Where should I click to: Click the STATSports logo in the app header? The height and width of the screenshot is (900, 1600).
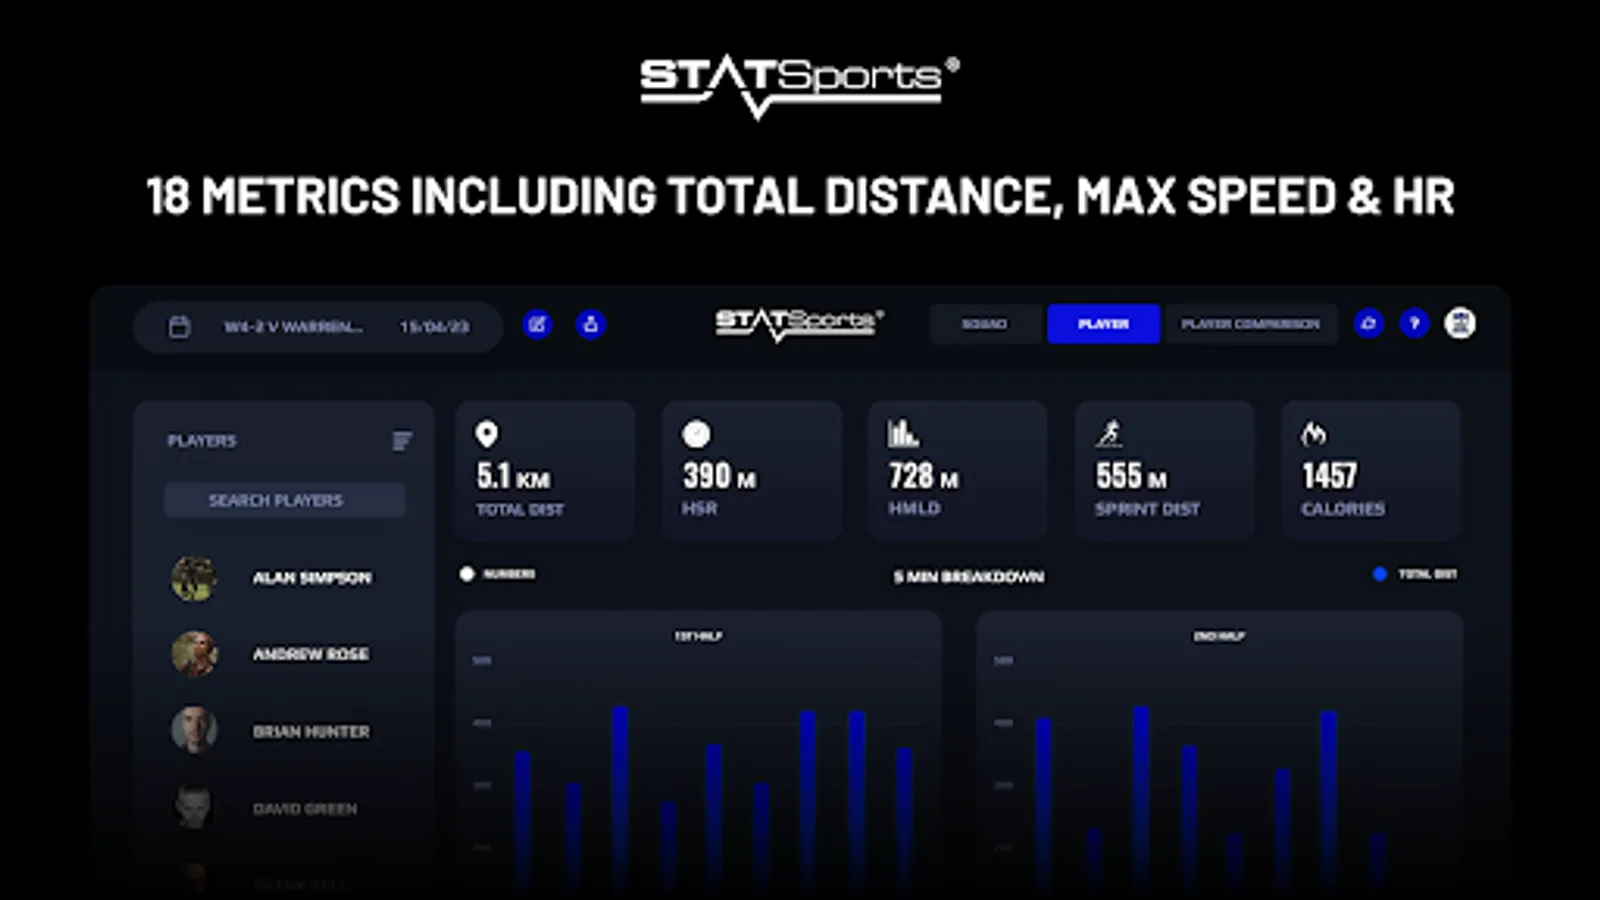[799, 324]
